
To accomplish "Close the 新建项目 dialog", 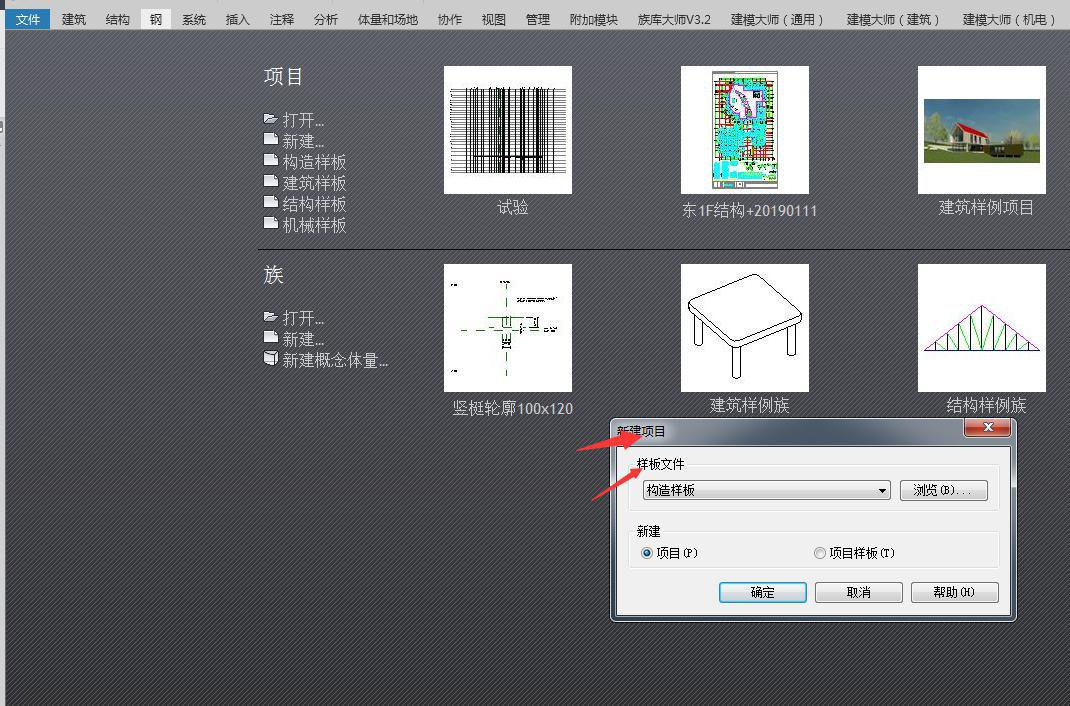I will pos(987,428).
